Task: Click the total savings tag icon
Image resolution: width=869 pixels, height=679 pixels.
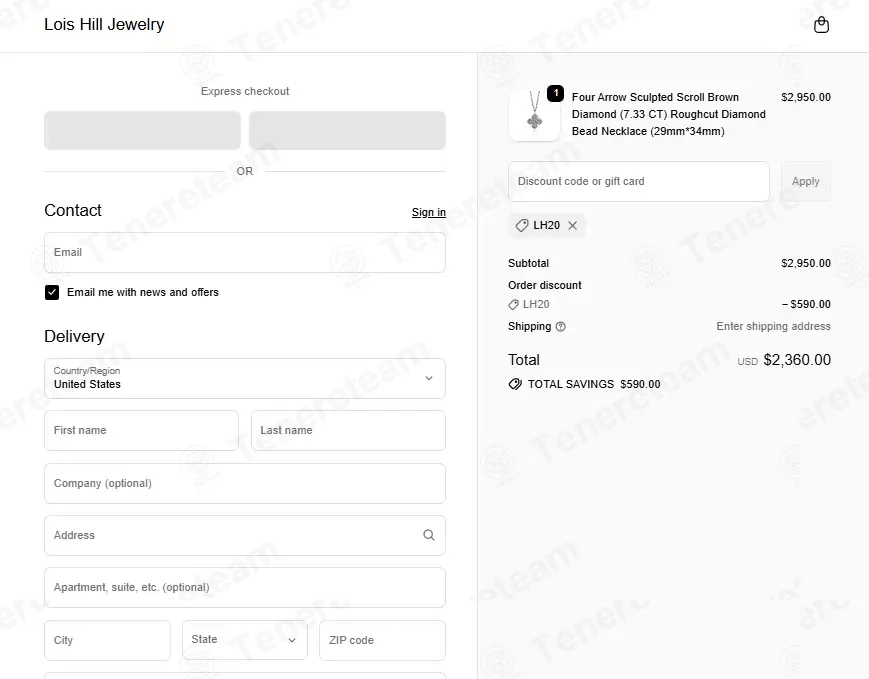Action: point(515,384)
